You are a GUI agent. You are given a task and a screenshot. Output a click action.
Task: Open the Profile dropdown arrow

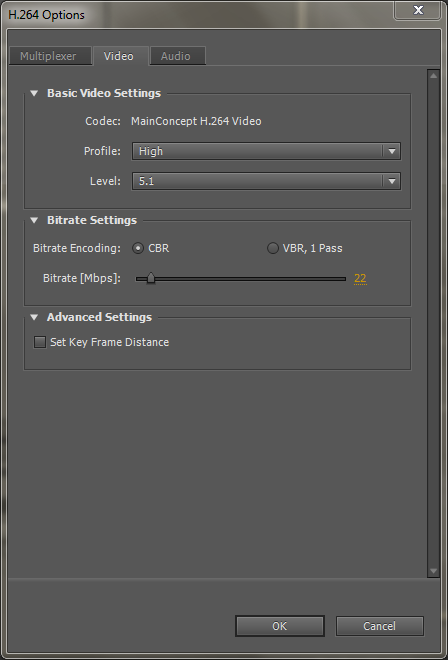[x=392, y=151]
